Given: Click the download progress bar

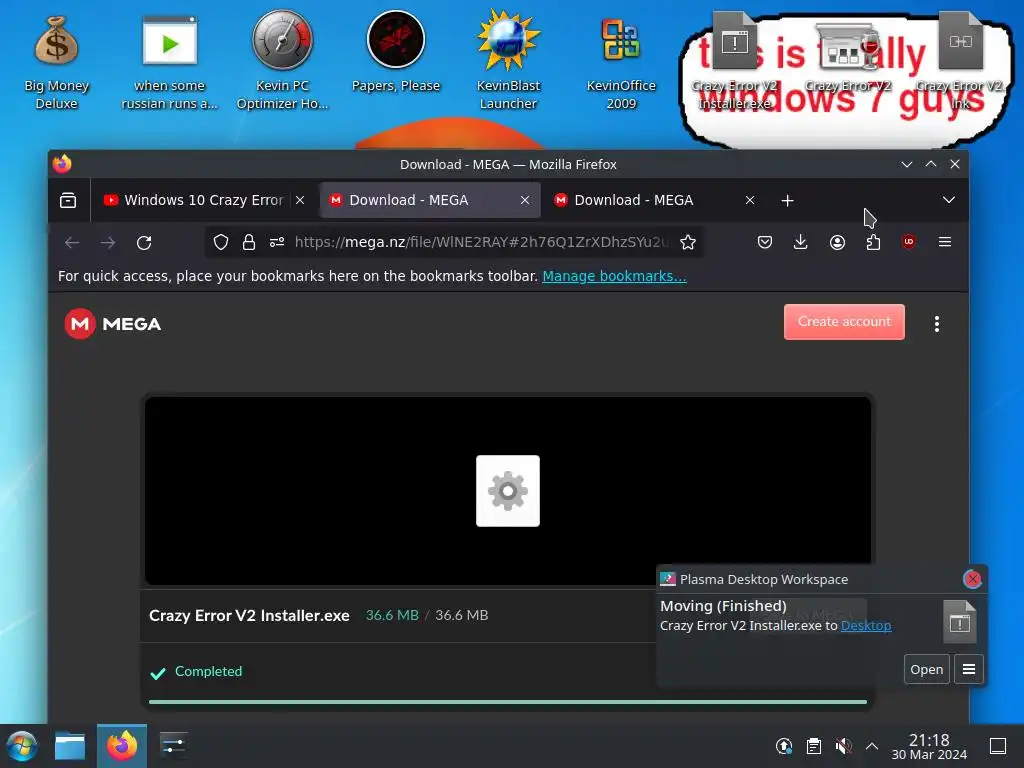Looking at the screenshot, I should [x=508, y=702].
